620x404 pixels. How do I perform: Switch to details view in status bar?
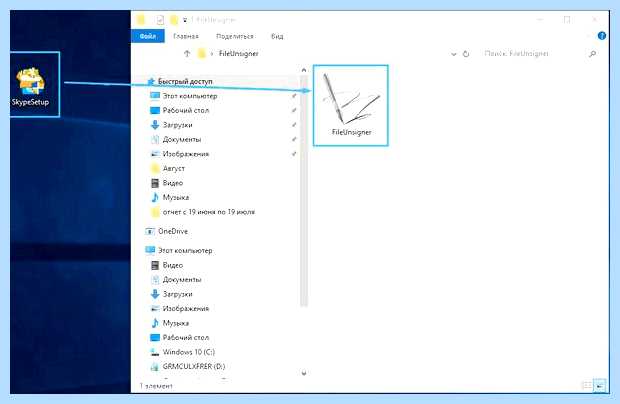click(587, 385)
